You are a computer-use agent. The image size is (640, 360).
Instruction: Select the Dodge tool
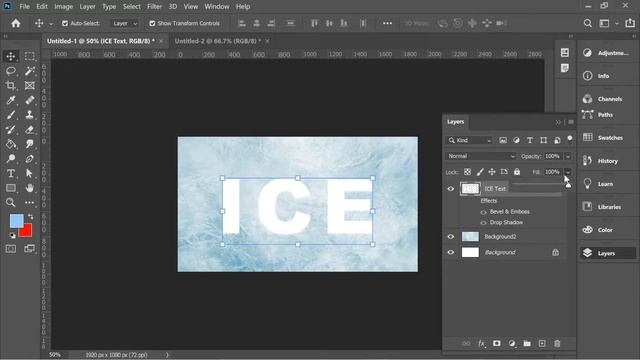[x=11, y=159]
